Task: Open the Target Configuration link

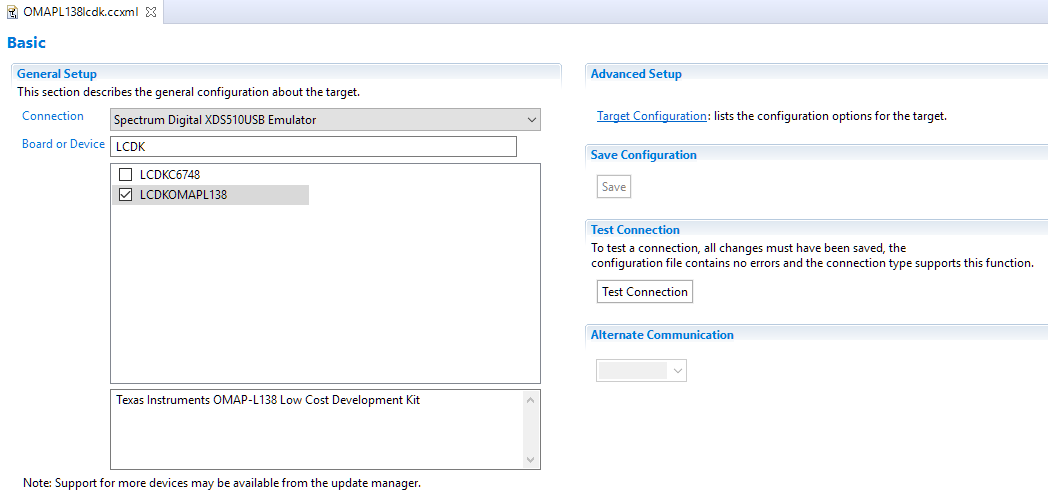Action: pyautogui.click(x=651, y=116)
